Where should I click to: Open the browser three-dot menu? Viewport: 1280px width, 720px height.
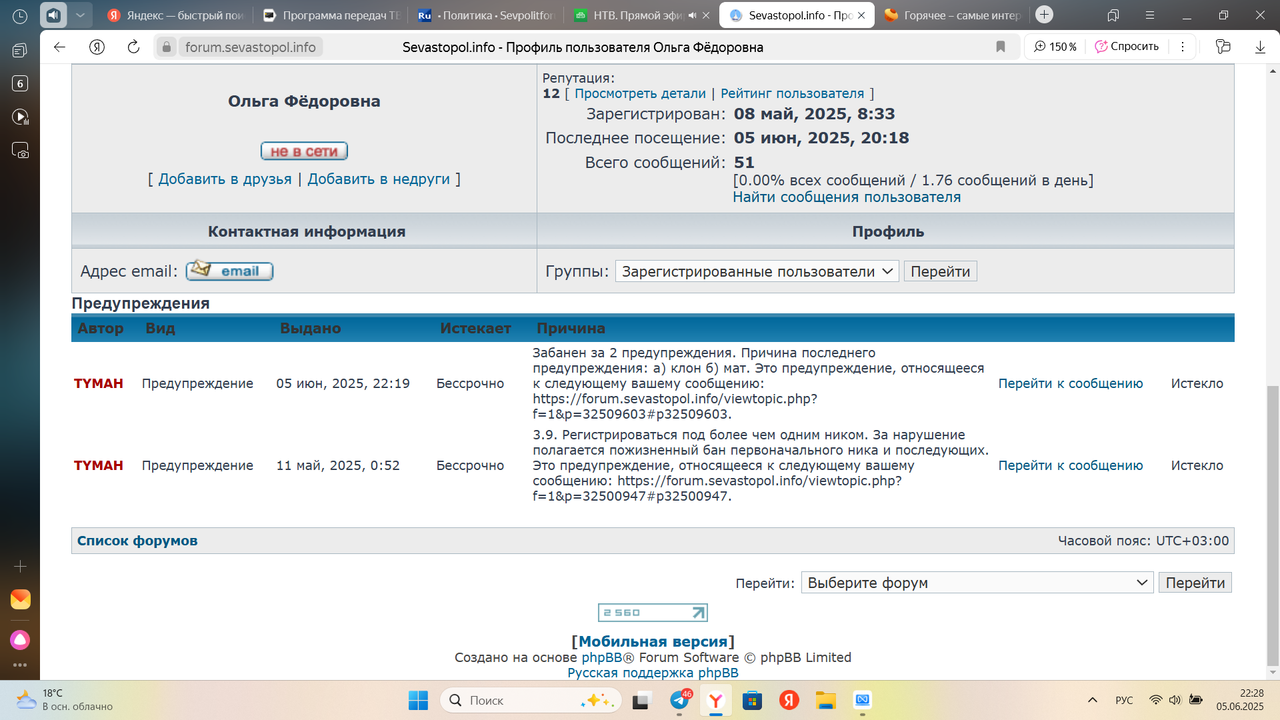[1183, 46]
